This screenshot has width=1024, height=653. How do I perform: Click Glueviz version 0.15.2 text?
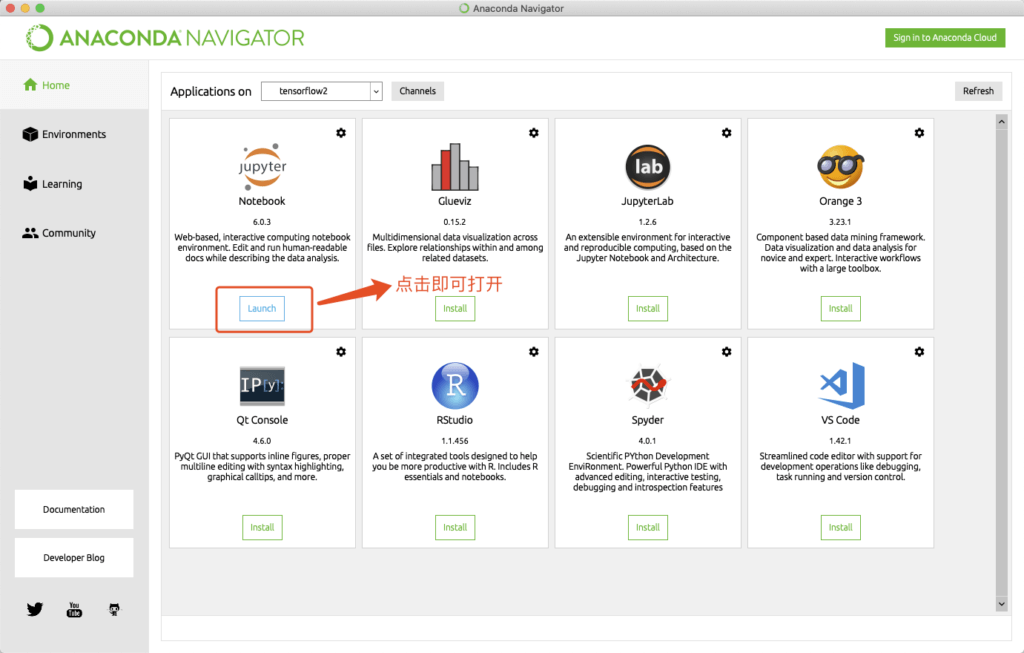point(455,222)
